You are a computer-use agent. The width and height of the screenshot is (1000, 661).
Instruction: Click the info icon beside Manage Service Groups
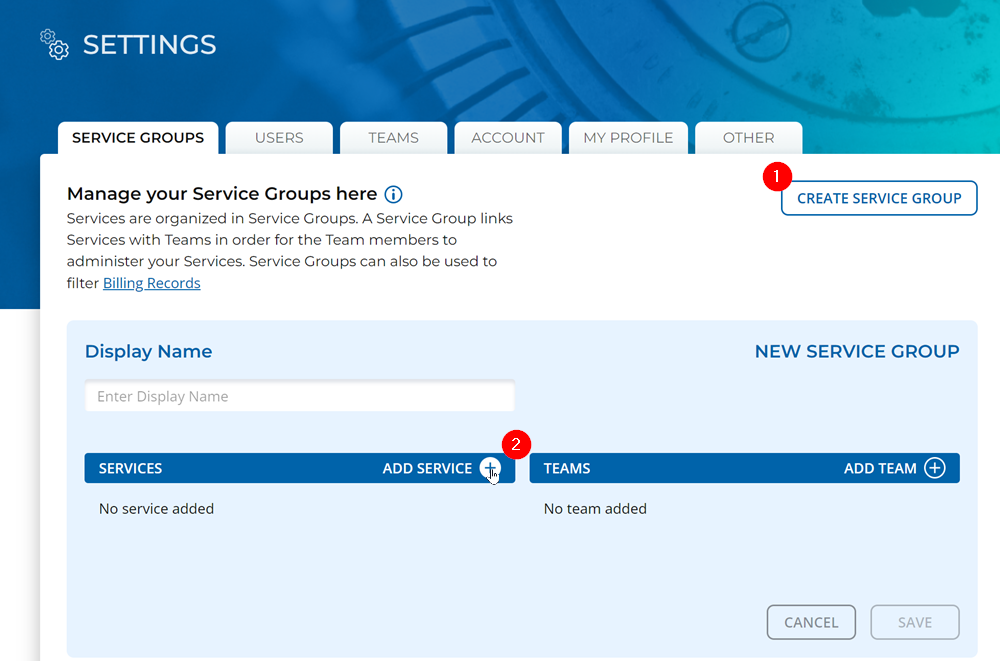[x=393, y=194]
